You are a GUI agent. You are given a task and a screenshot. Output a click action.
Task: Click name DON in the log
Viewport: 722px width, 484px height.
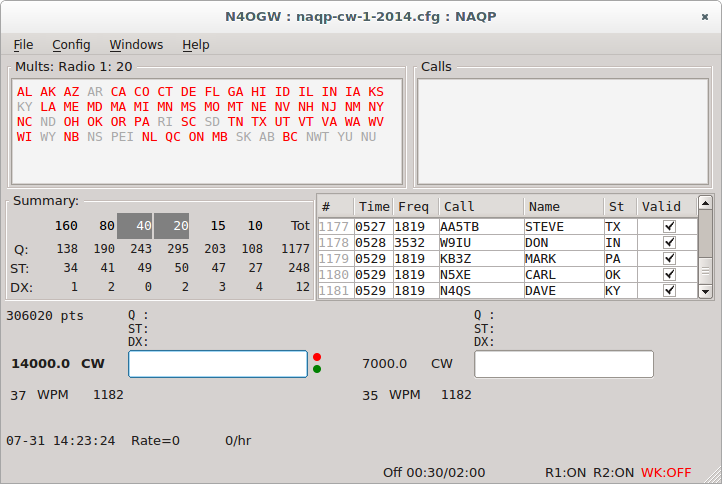[x=536, y=243]
